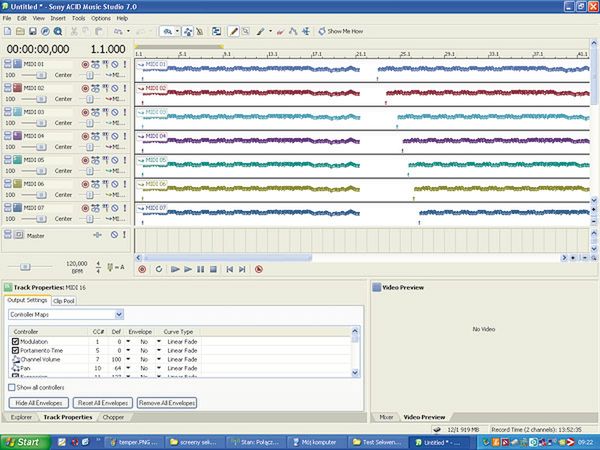600x450 pixels.
Task: Mute the MIDI 02 track
Action: click(113, 89)
